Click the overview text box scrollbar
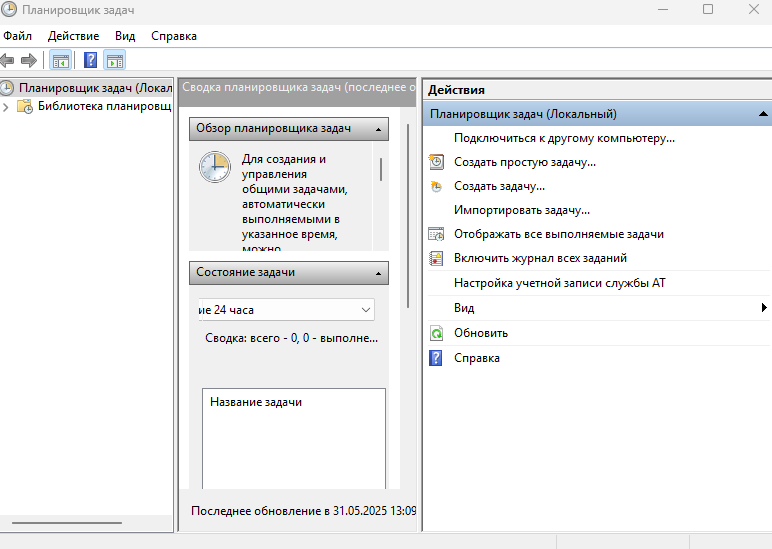This screenshot has height=549, width=772. (381, 169)
